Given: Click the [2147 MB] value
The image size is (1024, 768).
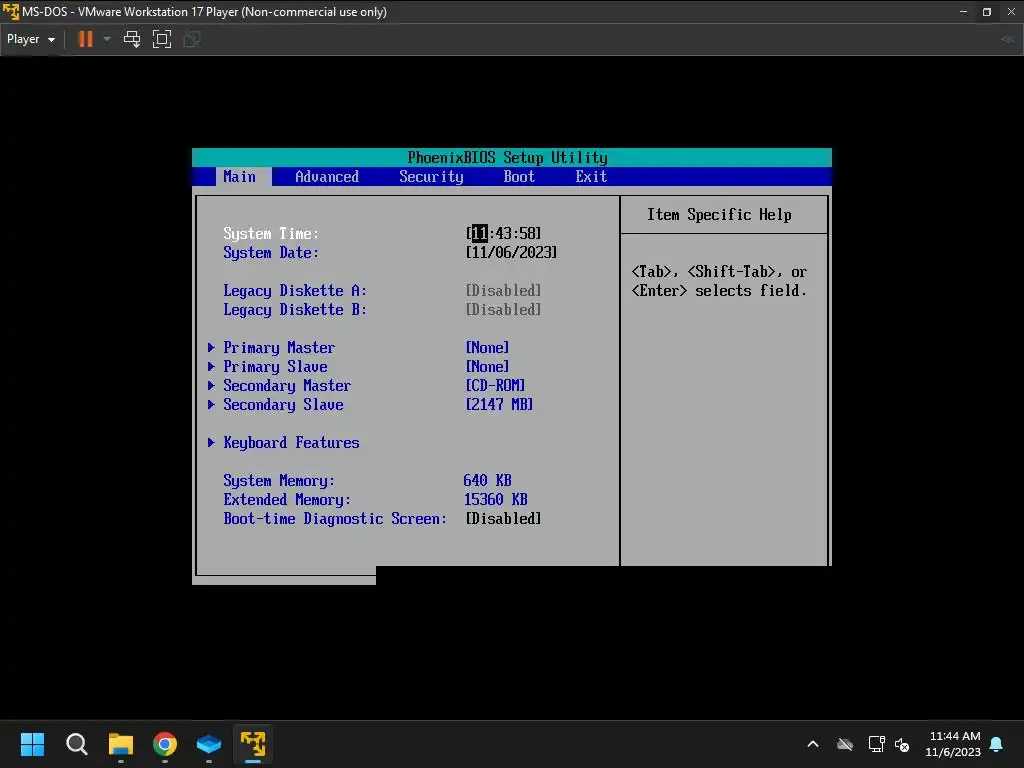Looking at the screenshot, I should point(499,404).
